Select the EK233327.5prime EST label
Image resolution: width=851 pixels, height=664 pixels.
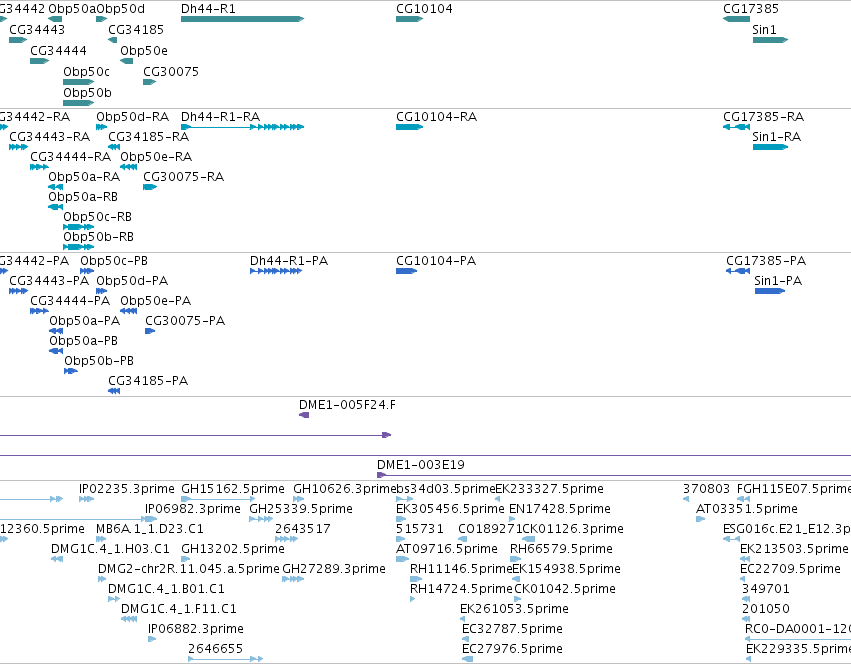pos(549,489)
